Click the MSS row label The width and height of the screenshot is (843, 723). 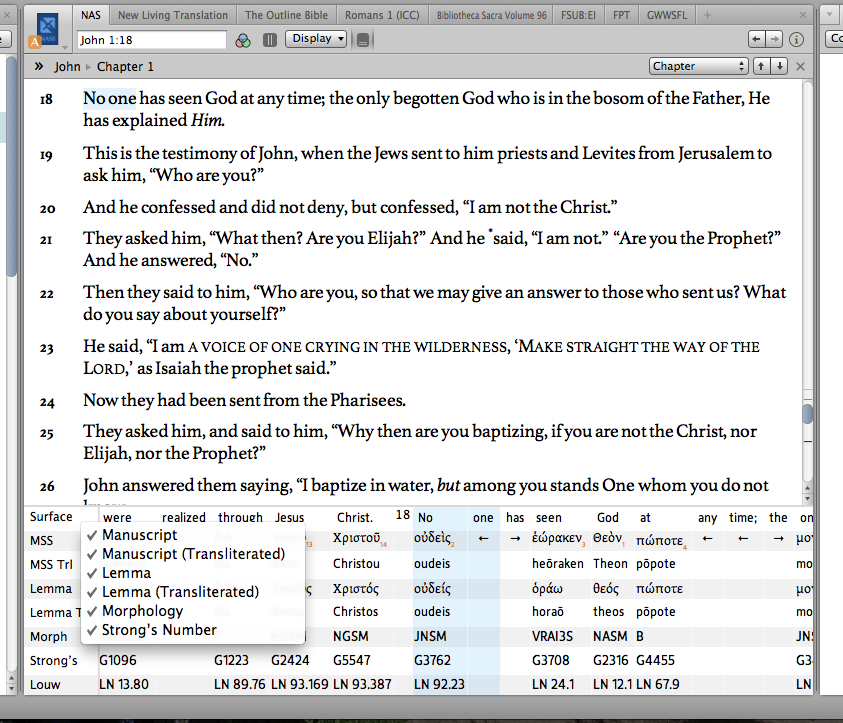[41, 541]
